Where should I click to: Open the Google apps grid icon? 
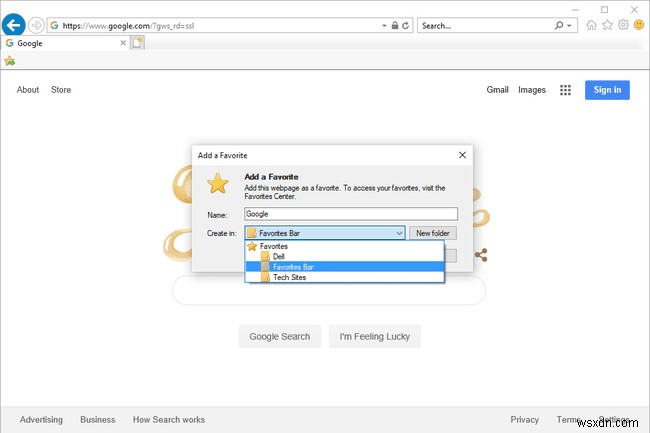pyautogui.click(x=565, y=90)
